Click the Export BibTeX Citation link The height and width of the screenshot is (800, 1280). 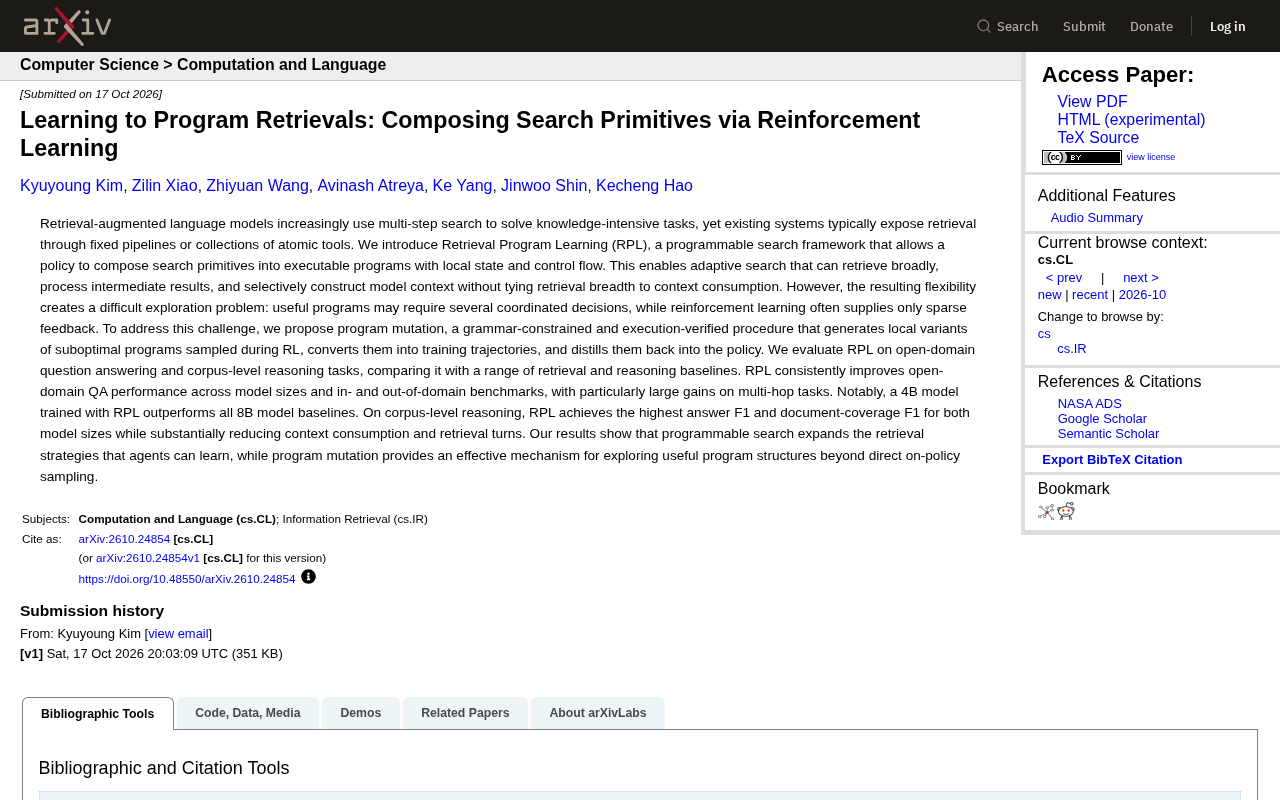click(1112, 460)
